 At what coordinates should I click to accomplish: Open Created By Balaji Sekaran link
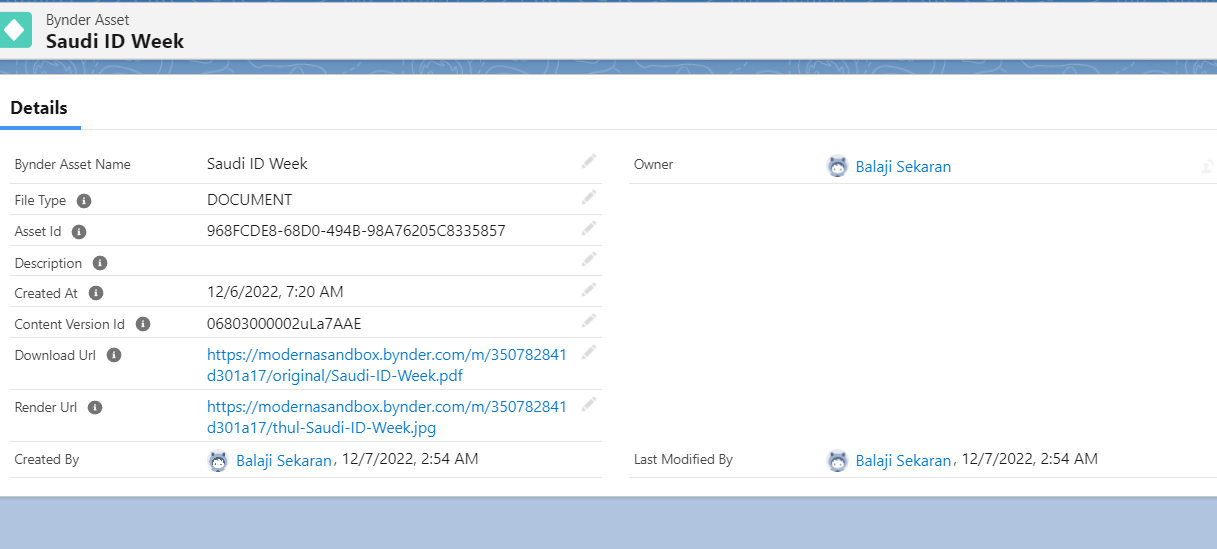[284, 461]
